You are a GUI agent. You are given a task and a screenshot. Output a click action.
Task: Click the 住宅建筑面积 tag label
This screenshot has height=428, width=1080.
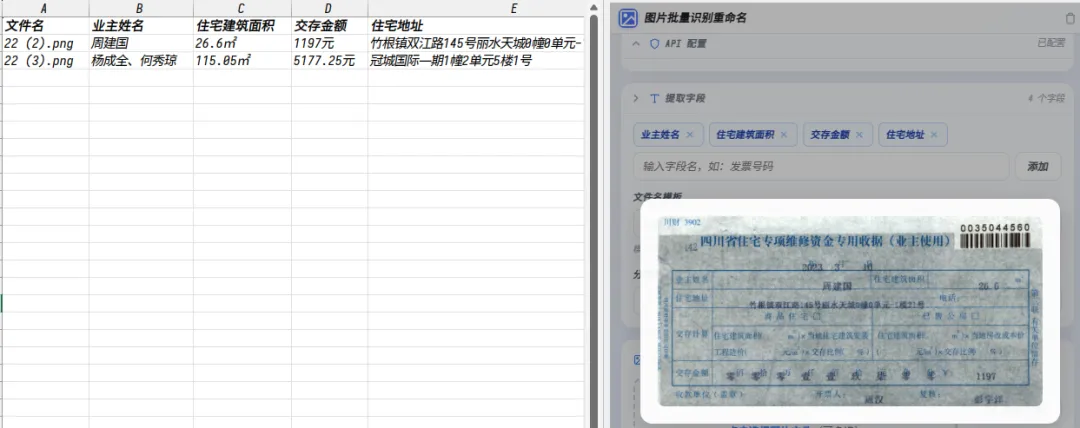point(745,134)
